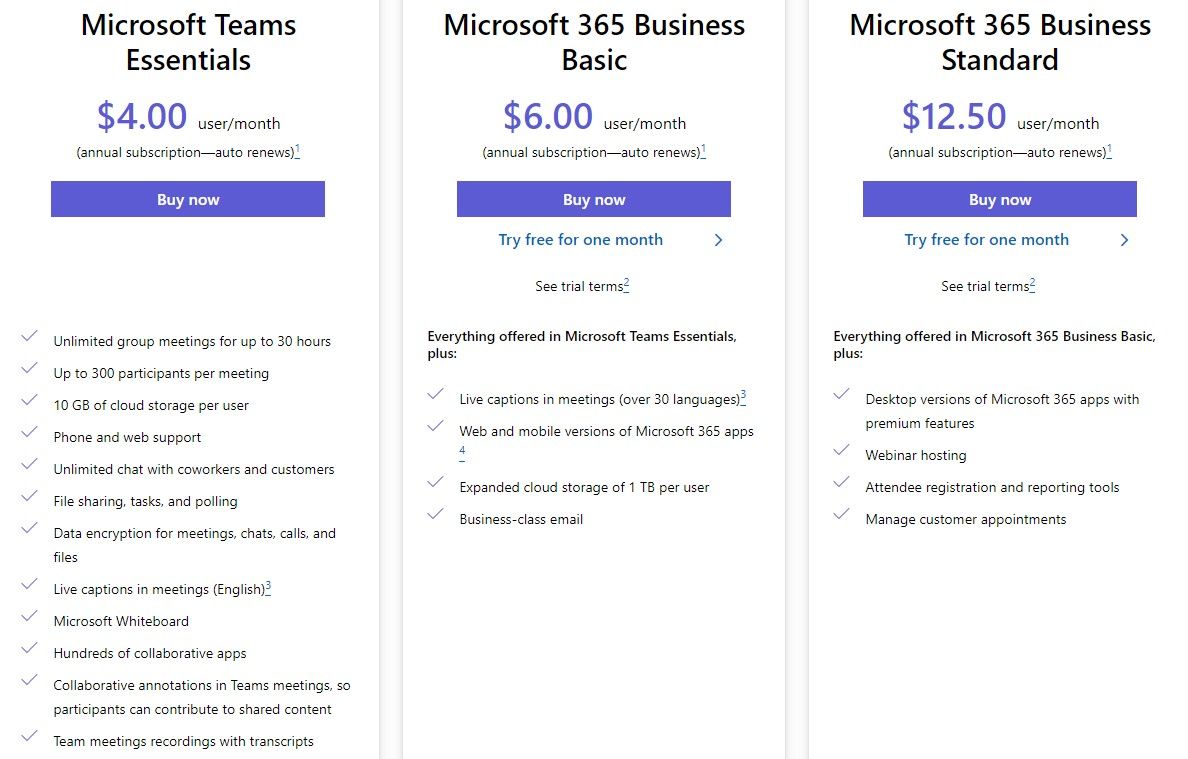Click the chevron next to Business Standard's trial offer
The width and height of the screenshot is (1188, 759).
click(x=1124, y=240)
